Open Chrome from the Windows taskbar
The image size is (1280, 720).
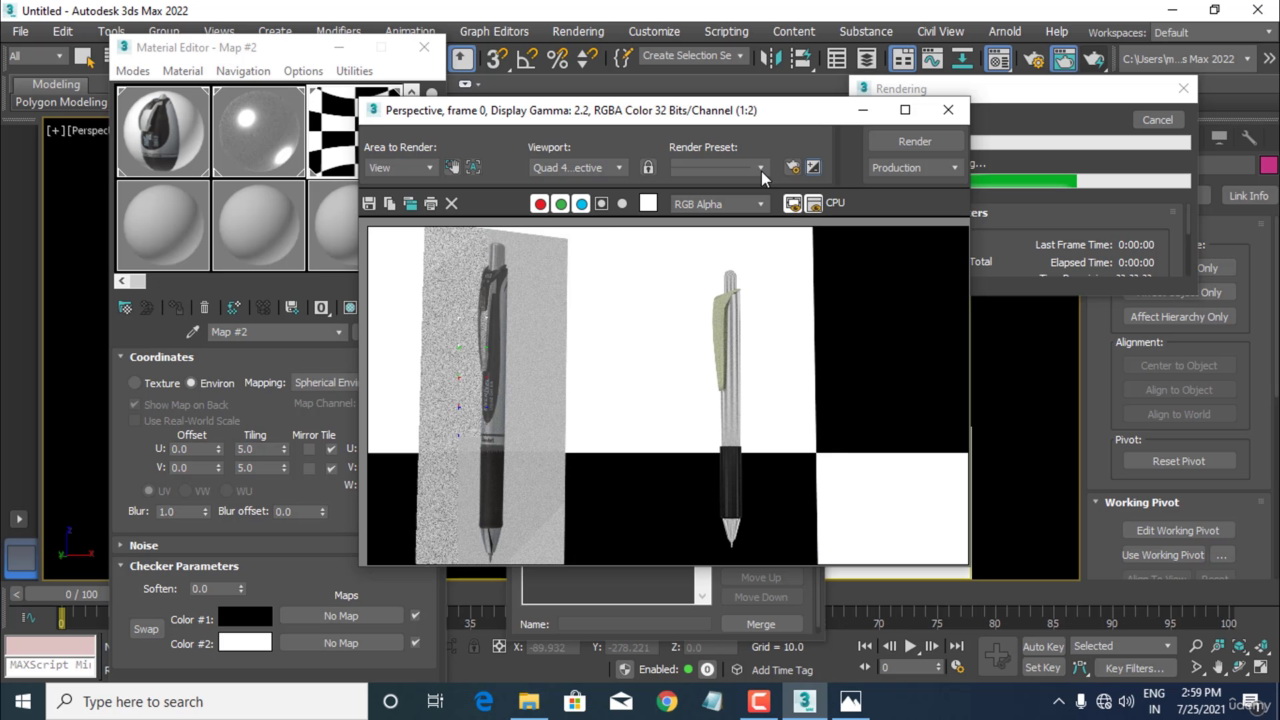667,702
